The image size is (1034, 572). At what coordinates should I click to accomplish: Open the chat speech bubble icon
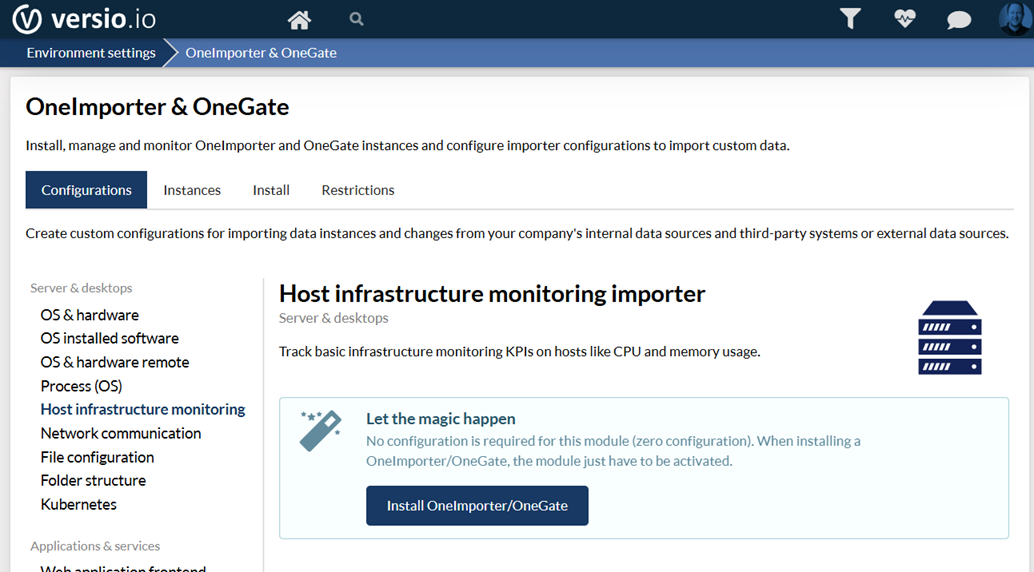[959, 20]
